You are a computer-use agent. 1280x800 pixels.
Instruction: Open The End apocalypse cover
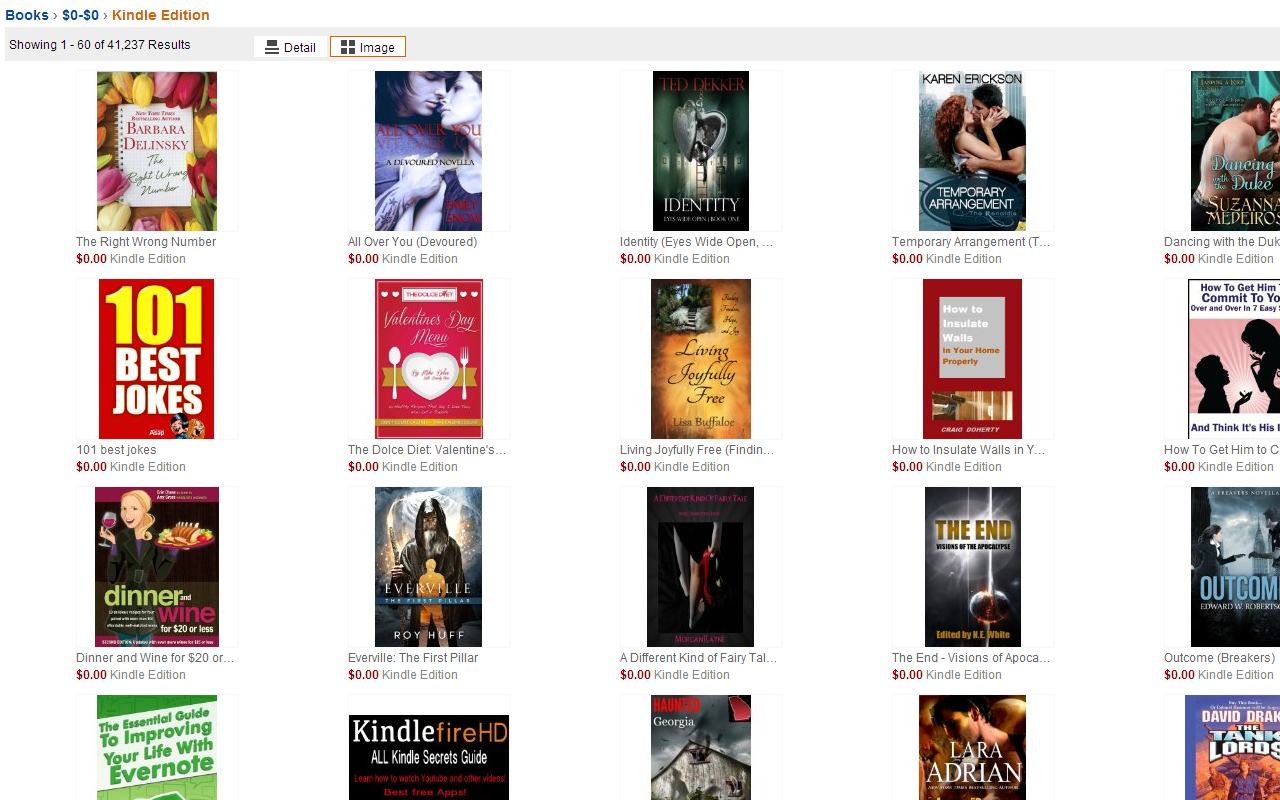click(972, 567)
